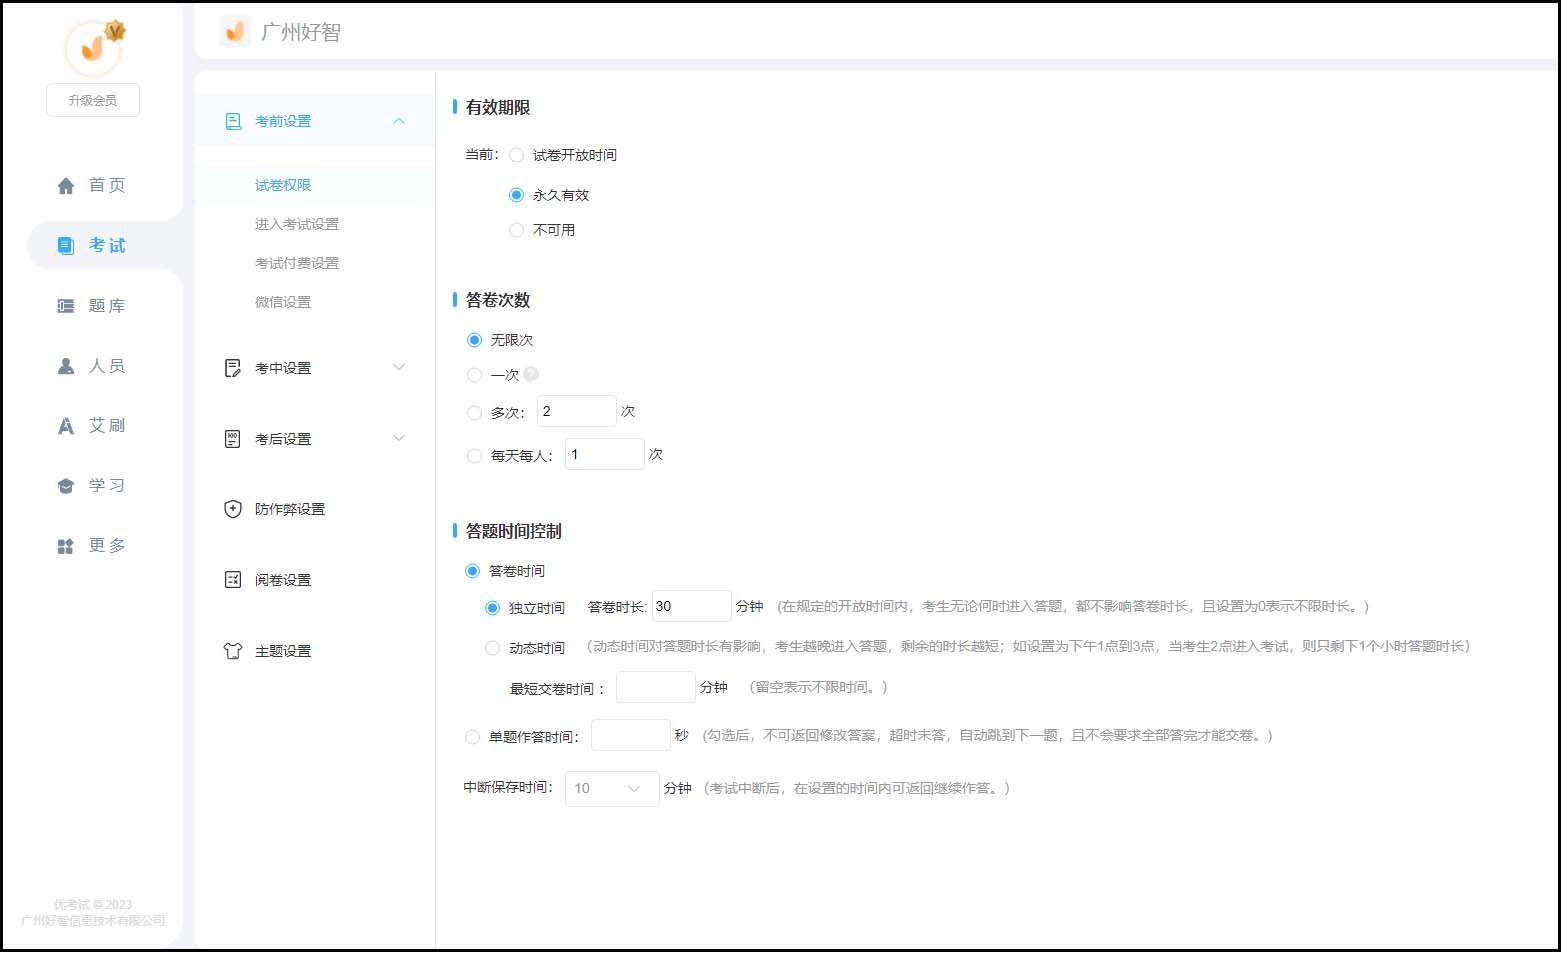Select the 永久有效 radio option

click(516, 195)
